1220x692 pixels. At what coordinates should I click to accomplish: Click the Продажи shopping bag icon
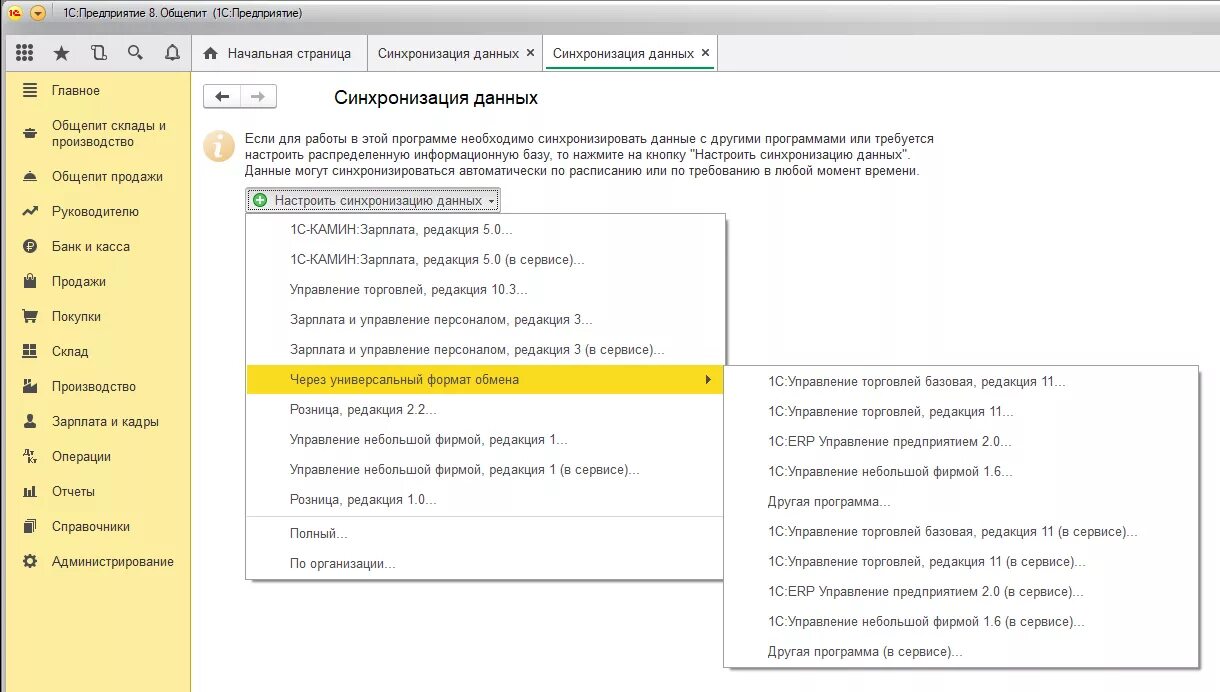coord(30,281)
